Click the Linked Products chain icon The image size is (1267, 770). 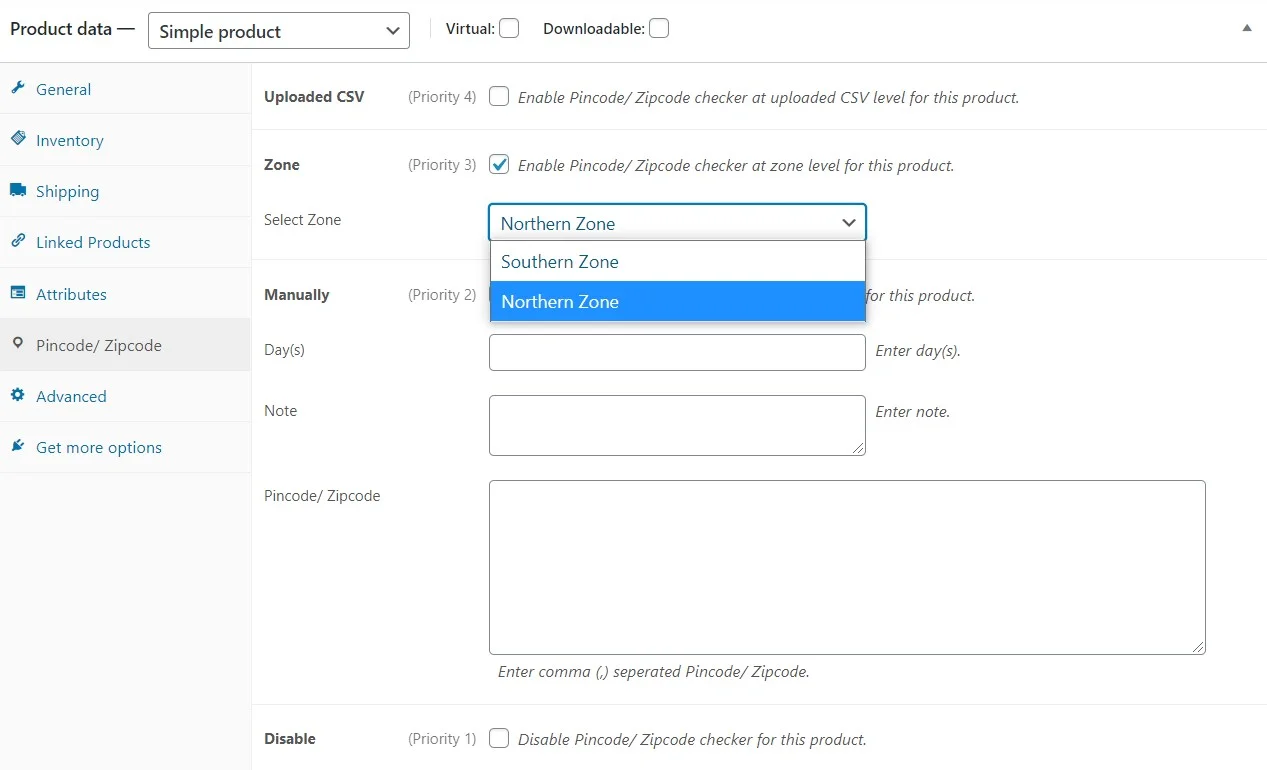[x=17, y=241]
